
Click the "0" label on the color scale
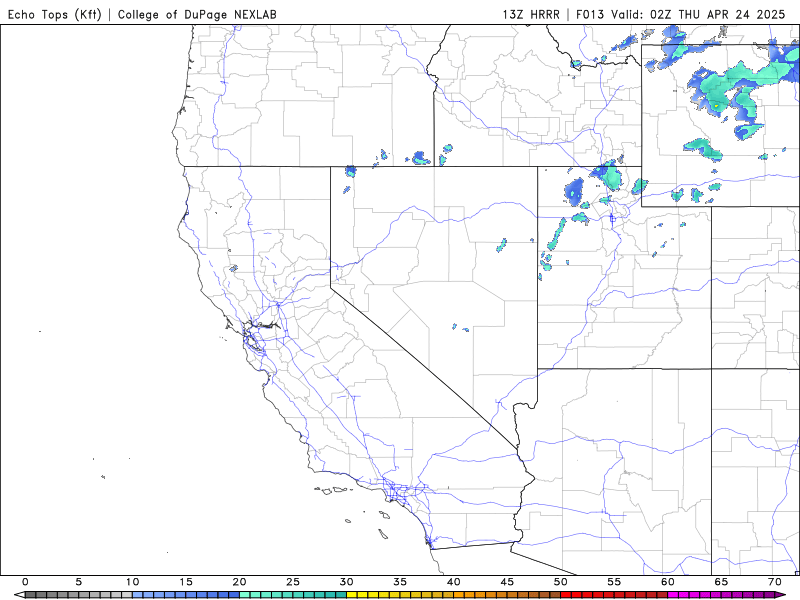25,582
